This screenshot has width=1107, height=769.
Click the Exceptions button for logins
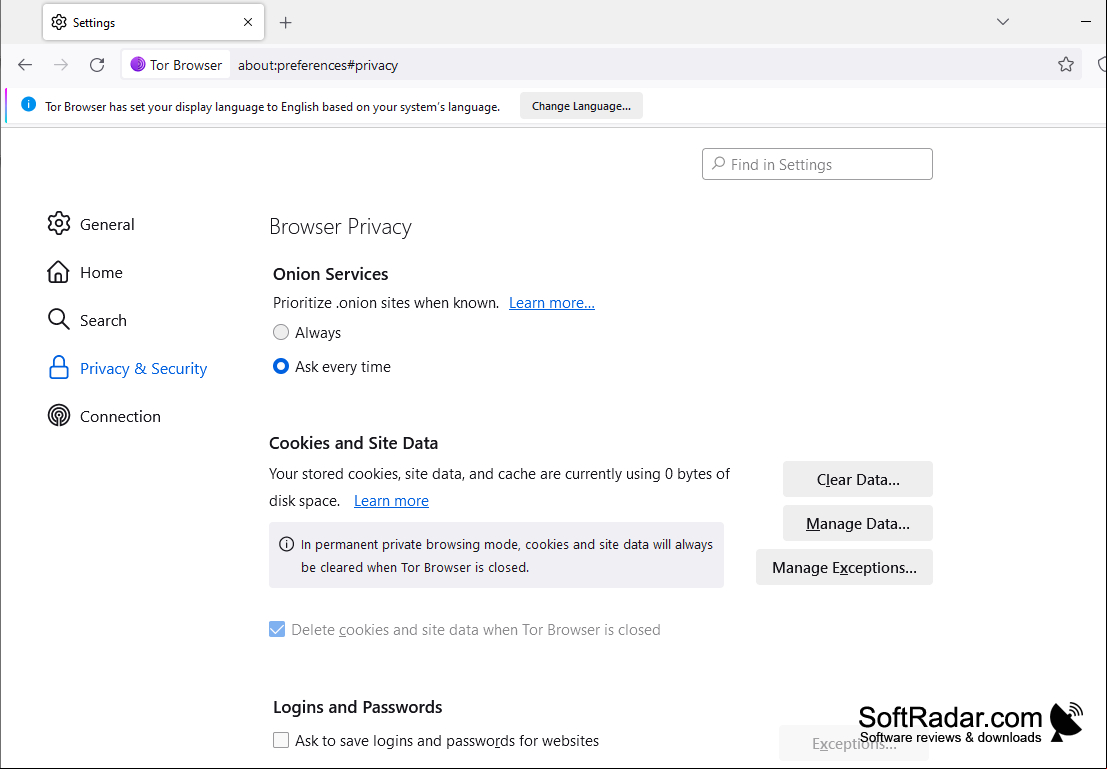(854, 744)
